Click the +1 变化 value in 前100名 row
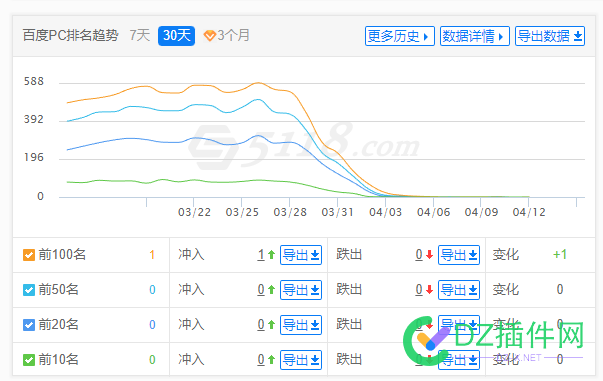The width and height of the screenshot is (603, 381). [560, 255]
